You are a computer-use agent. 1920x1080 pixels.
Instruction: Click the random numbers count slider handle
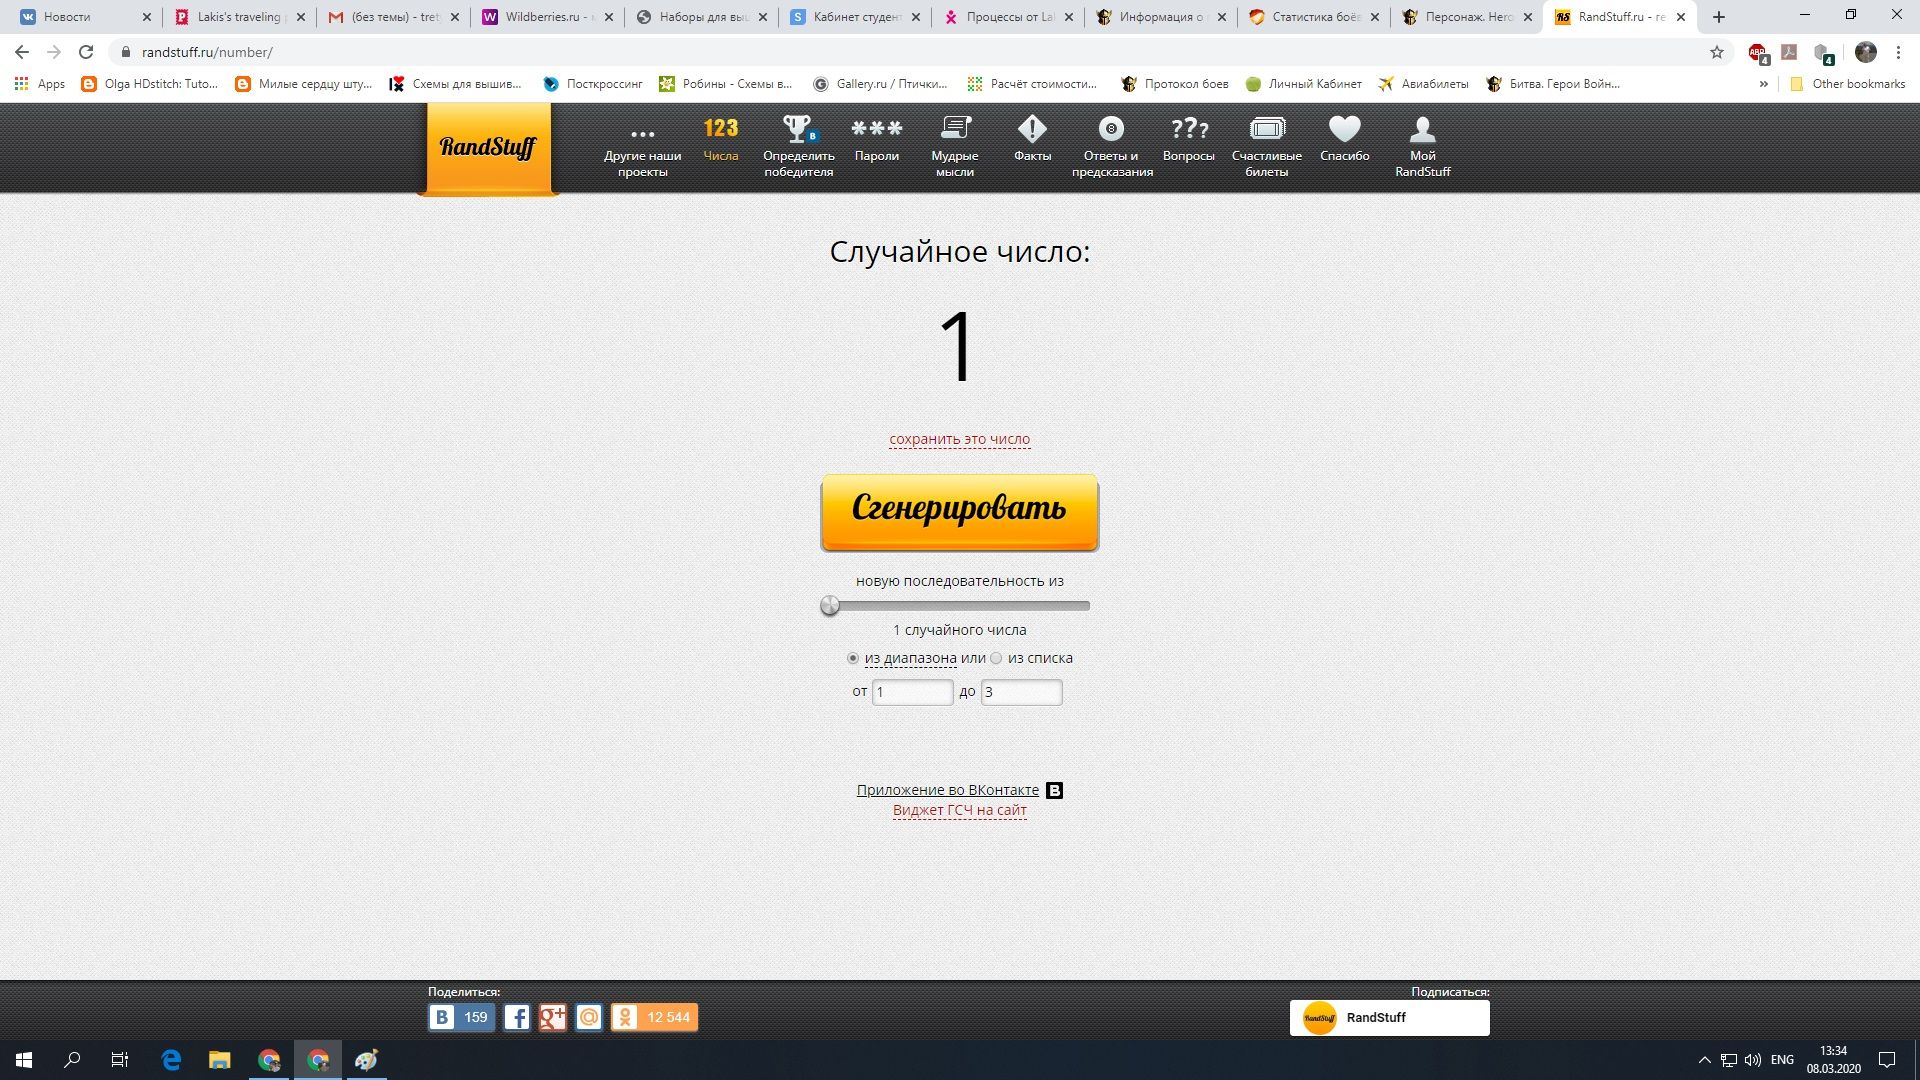click(830, 606)
